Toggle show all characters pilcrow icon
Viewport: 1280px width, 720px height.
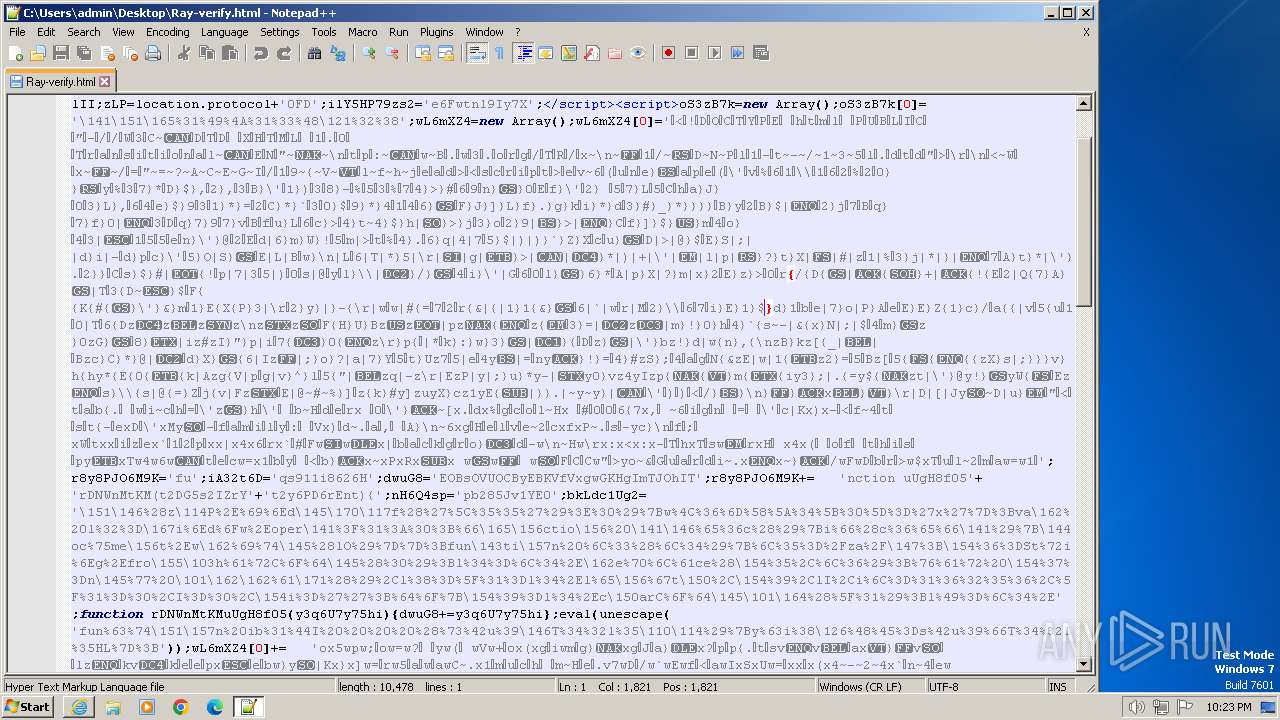point(499,53)
